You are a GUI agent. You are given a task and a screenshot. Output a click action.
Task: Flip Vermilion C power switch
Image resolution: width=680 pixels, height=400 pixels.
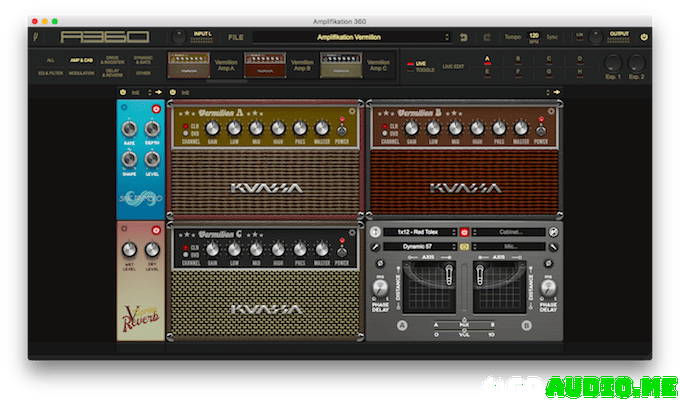coord(342,250)
